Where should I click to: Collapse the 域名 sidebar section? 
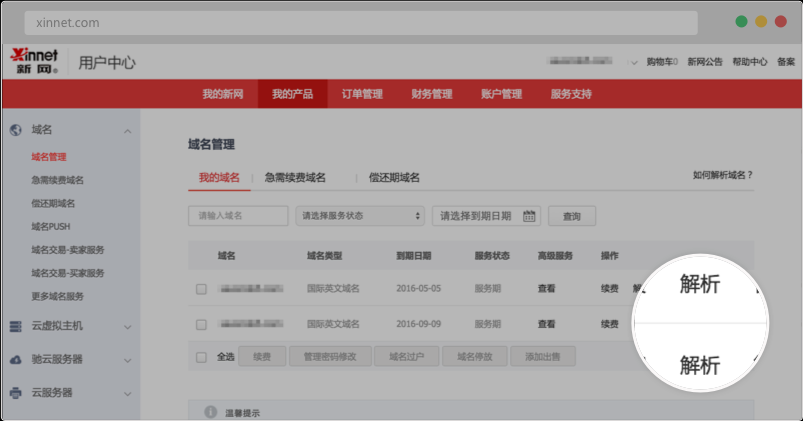[x=127, y=131]
